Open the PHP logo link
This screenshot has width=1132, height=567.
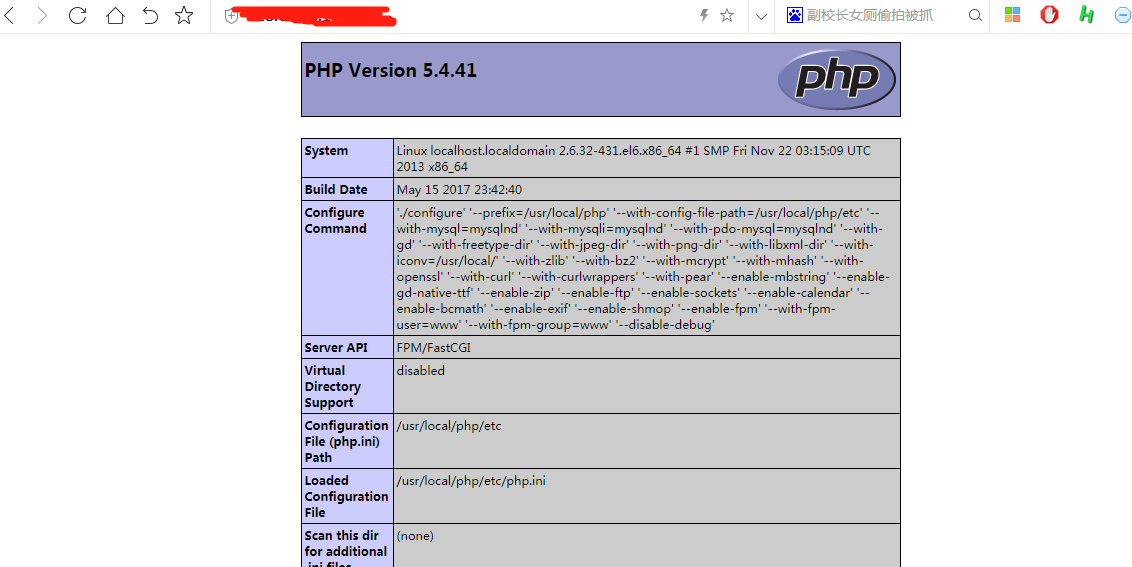click(837, 79)
